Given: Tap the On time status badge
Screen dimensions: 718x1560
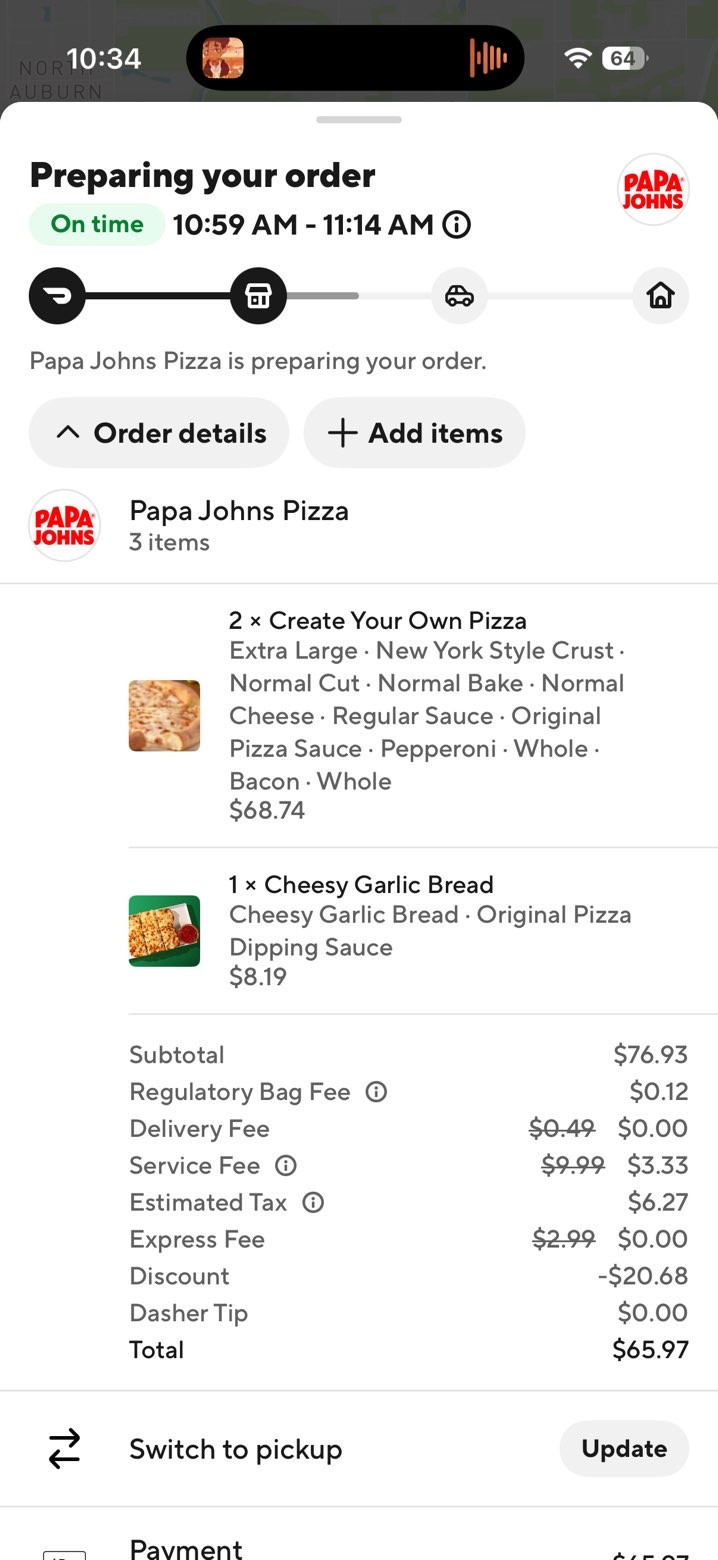Looking at the screenshot, I should tap(97, 224).
